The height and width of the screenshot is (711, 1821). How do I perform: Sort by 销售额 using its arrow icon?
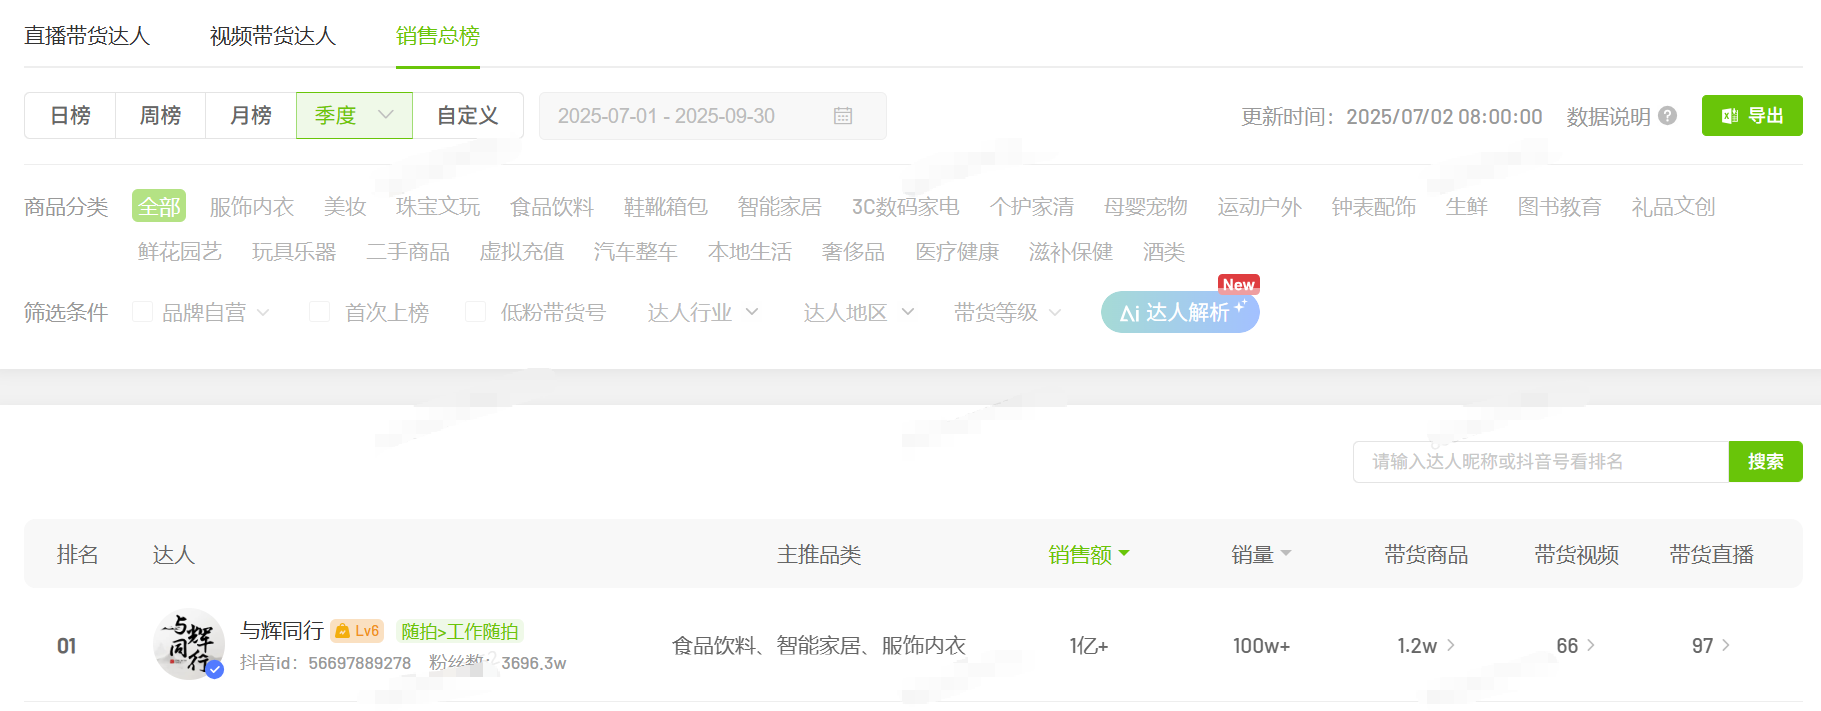point(1124,553)
